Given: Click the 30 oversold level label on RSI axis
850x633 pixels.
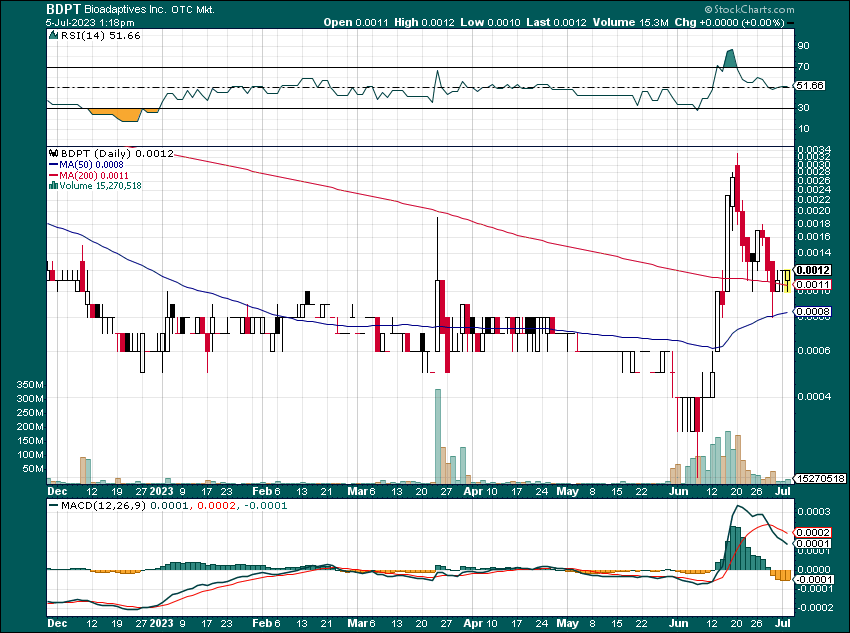Looking at the screenshot, I should click(803, 108).
